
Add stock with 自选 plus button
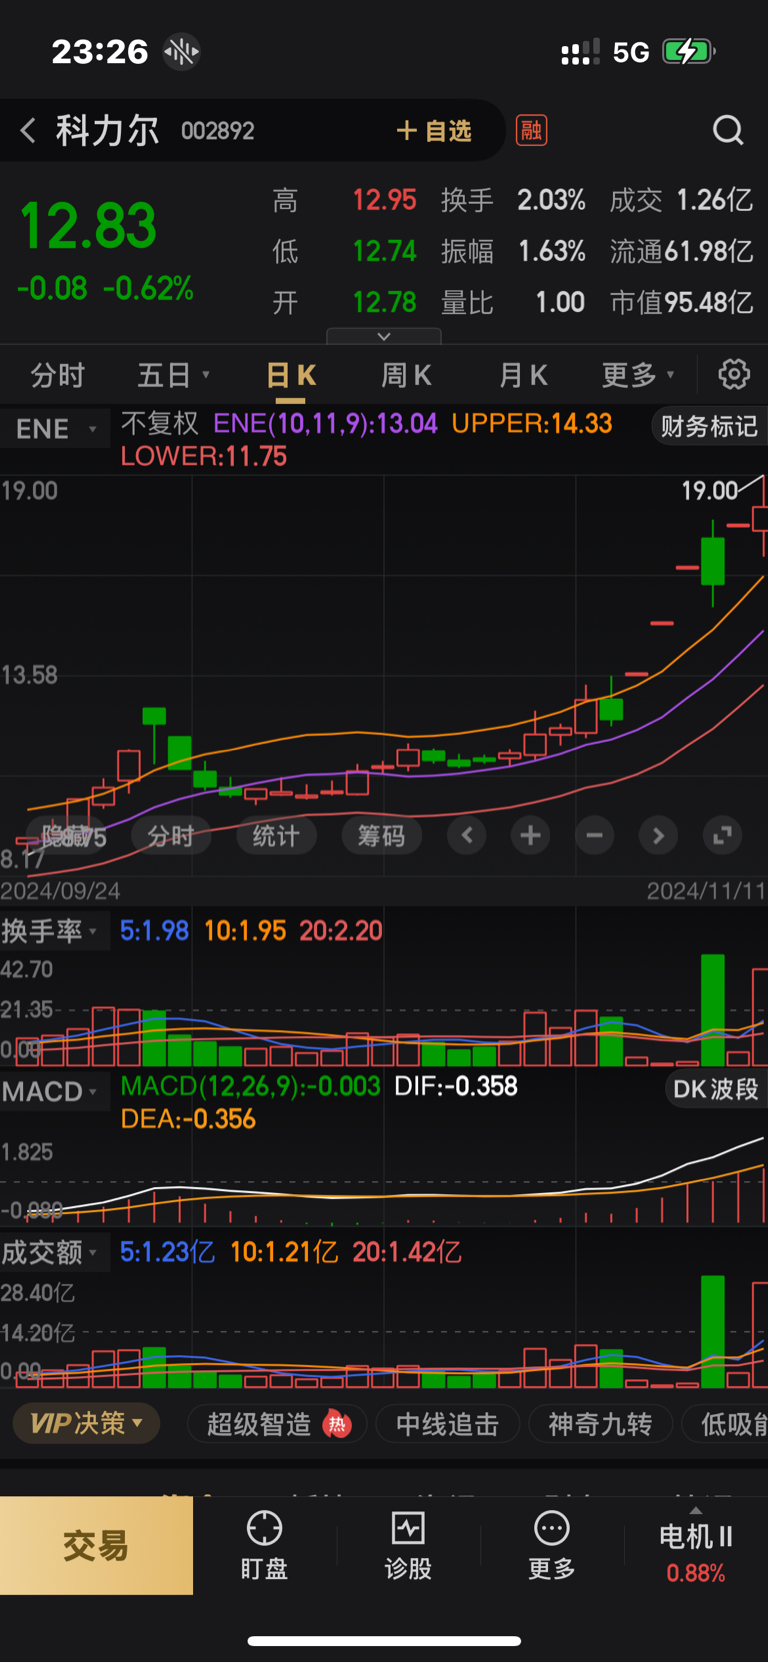tap(434, 131)
